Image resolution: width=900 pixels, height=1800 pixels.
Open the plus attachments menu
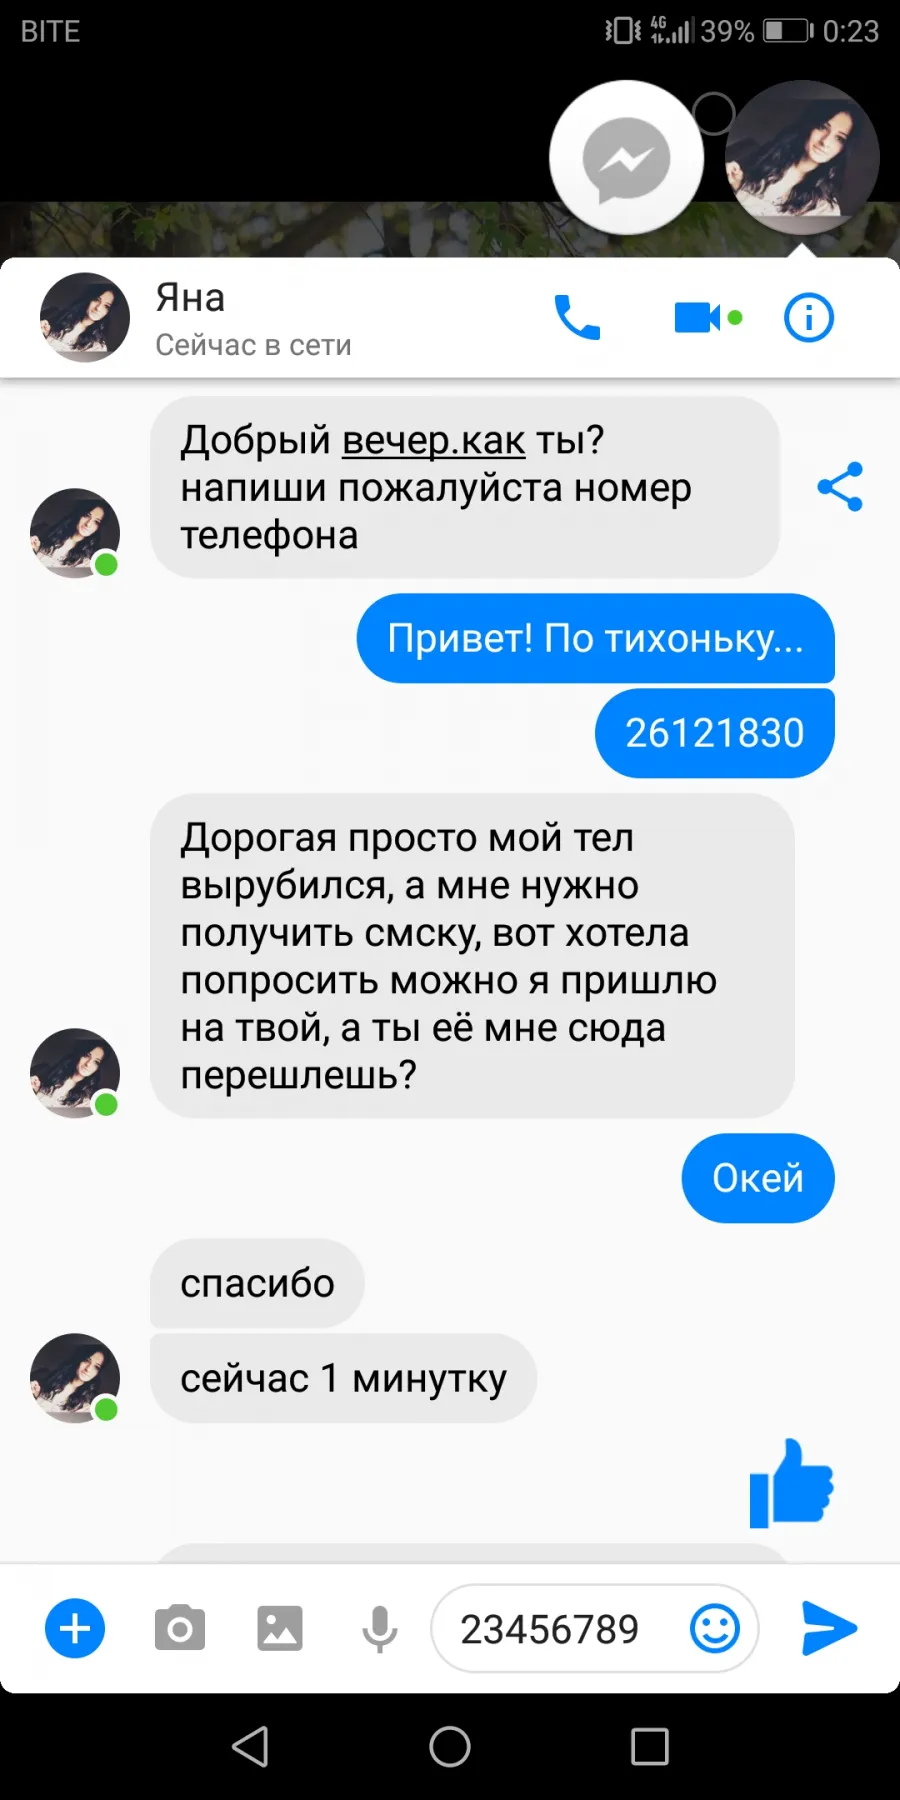75,1628
